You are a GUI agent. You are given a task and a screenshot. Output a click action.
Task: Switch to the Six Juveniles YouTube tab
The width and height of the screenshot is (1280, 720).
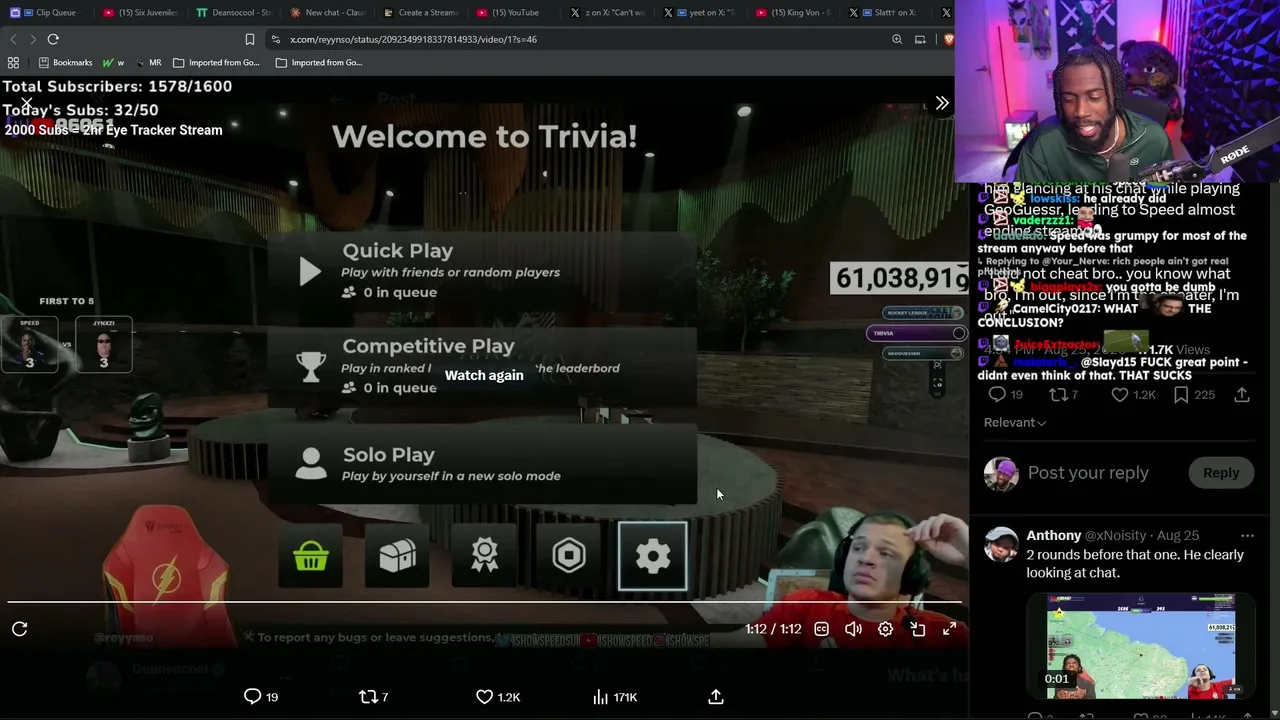[142, 13]
